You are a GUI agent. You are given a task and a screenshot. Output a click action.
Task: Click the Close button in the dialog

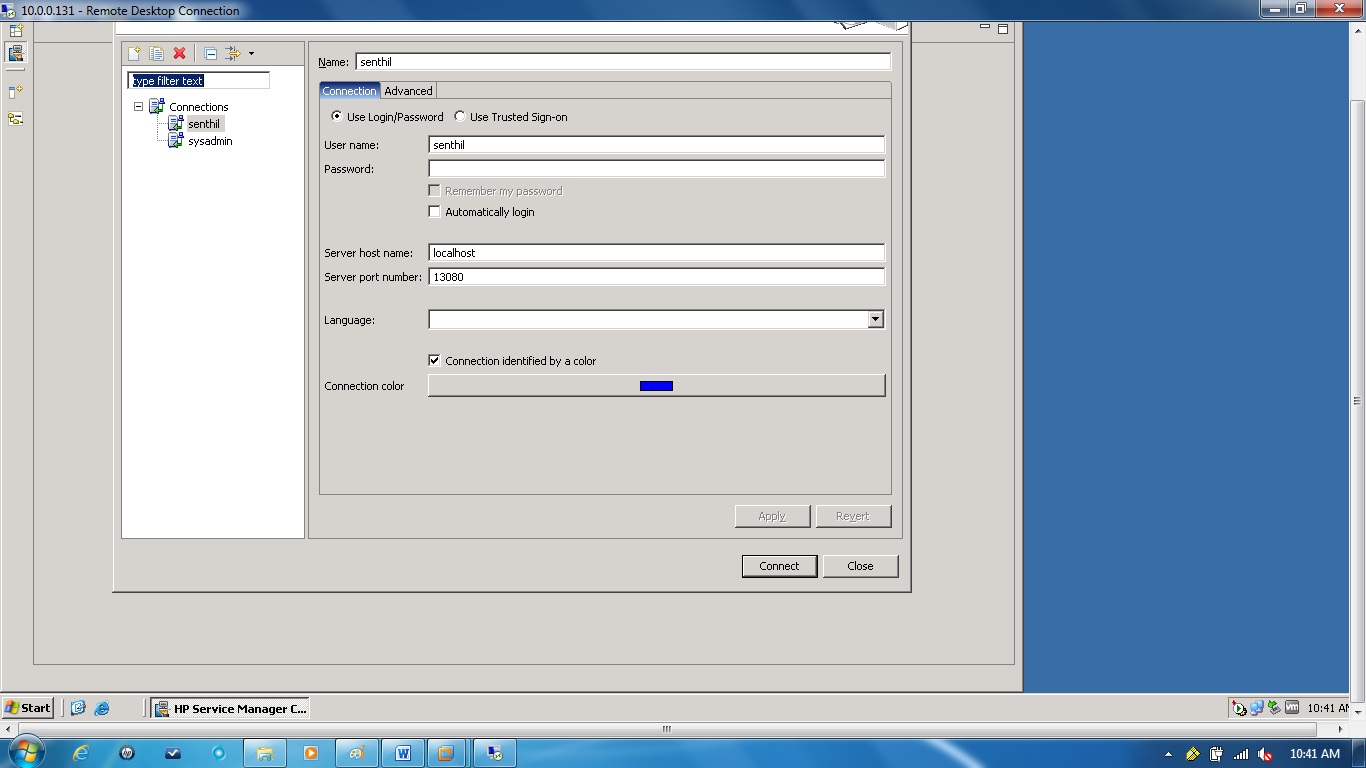coord(859,565)
